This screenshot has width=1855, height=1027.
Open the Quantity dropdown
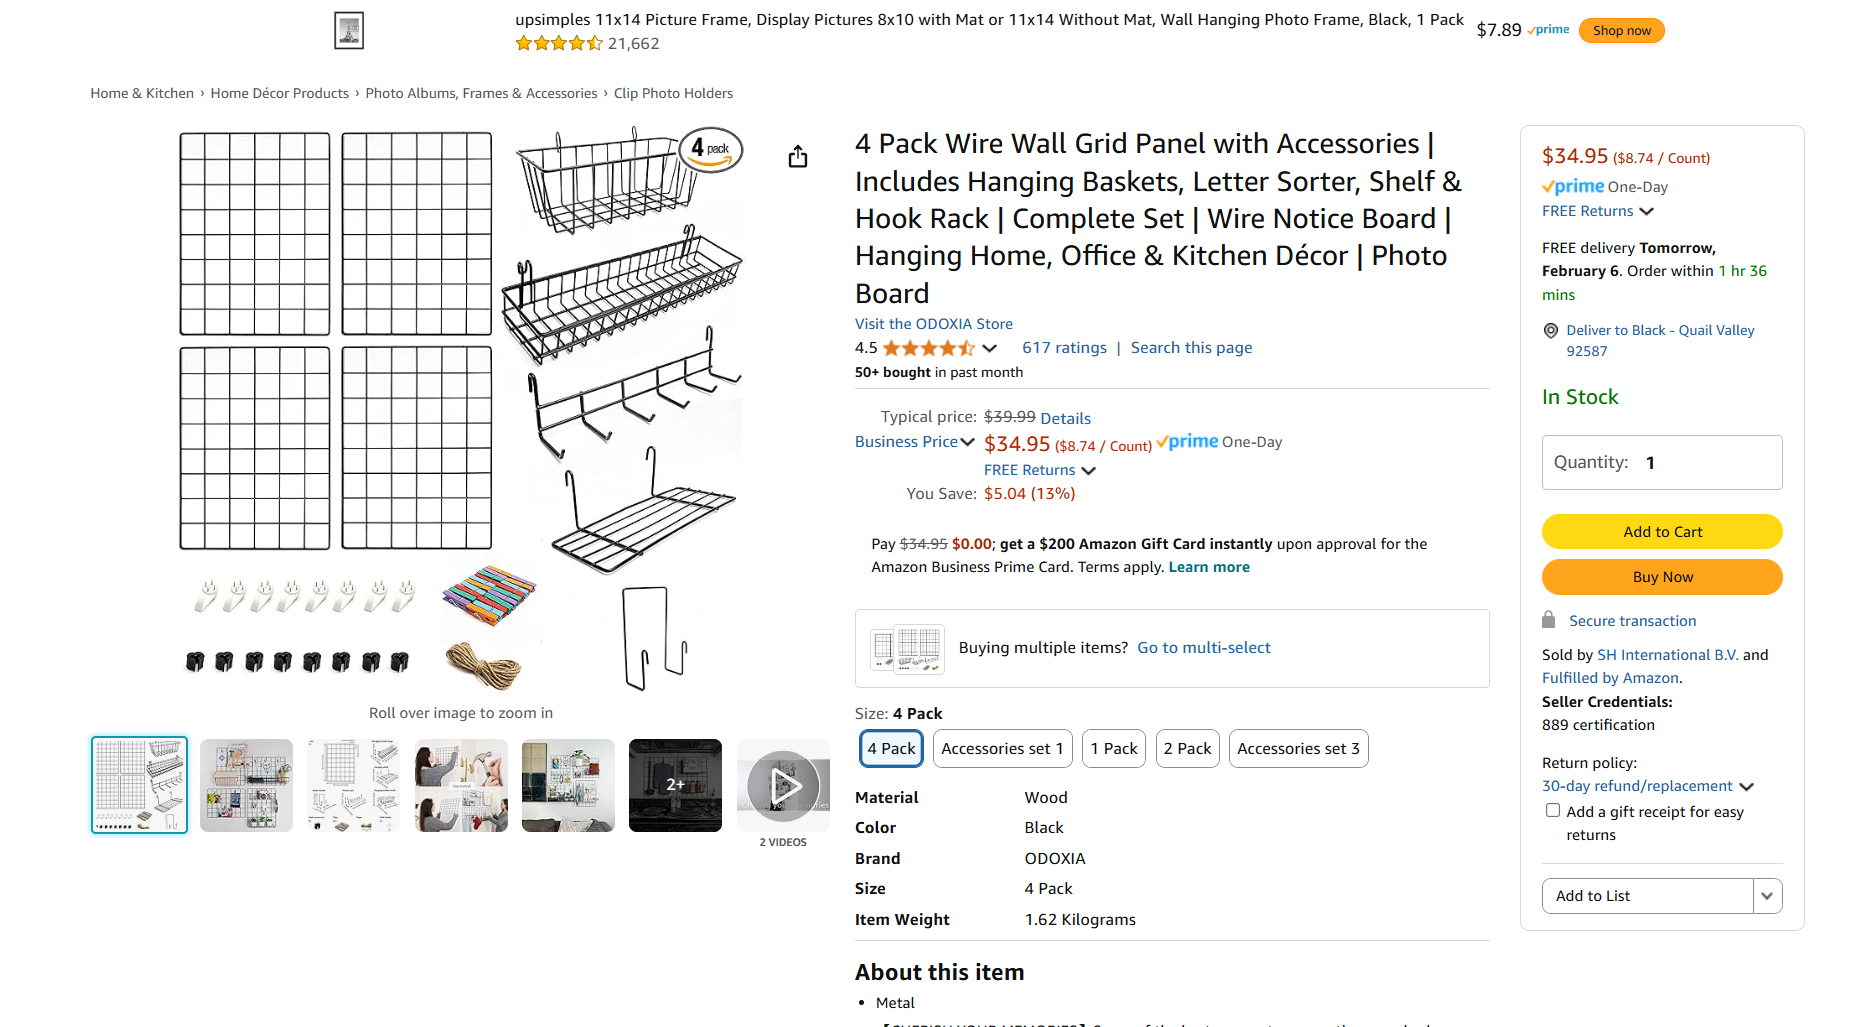pos(1662,462)
